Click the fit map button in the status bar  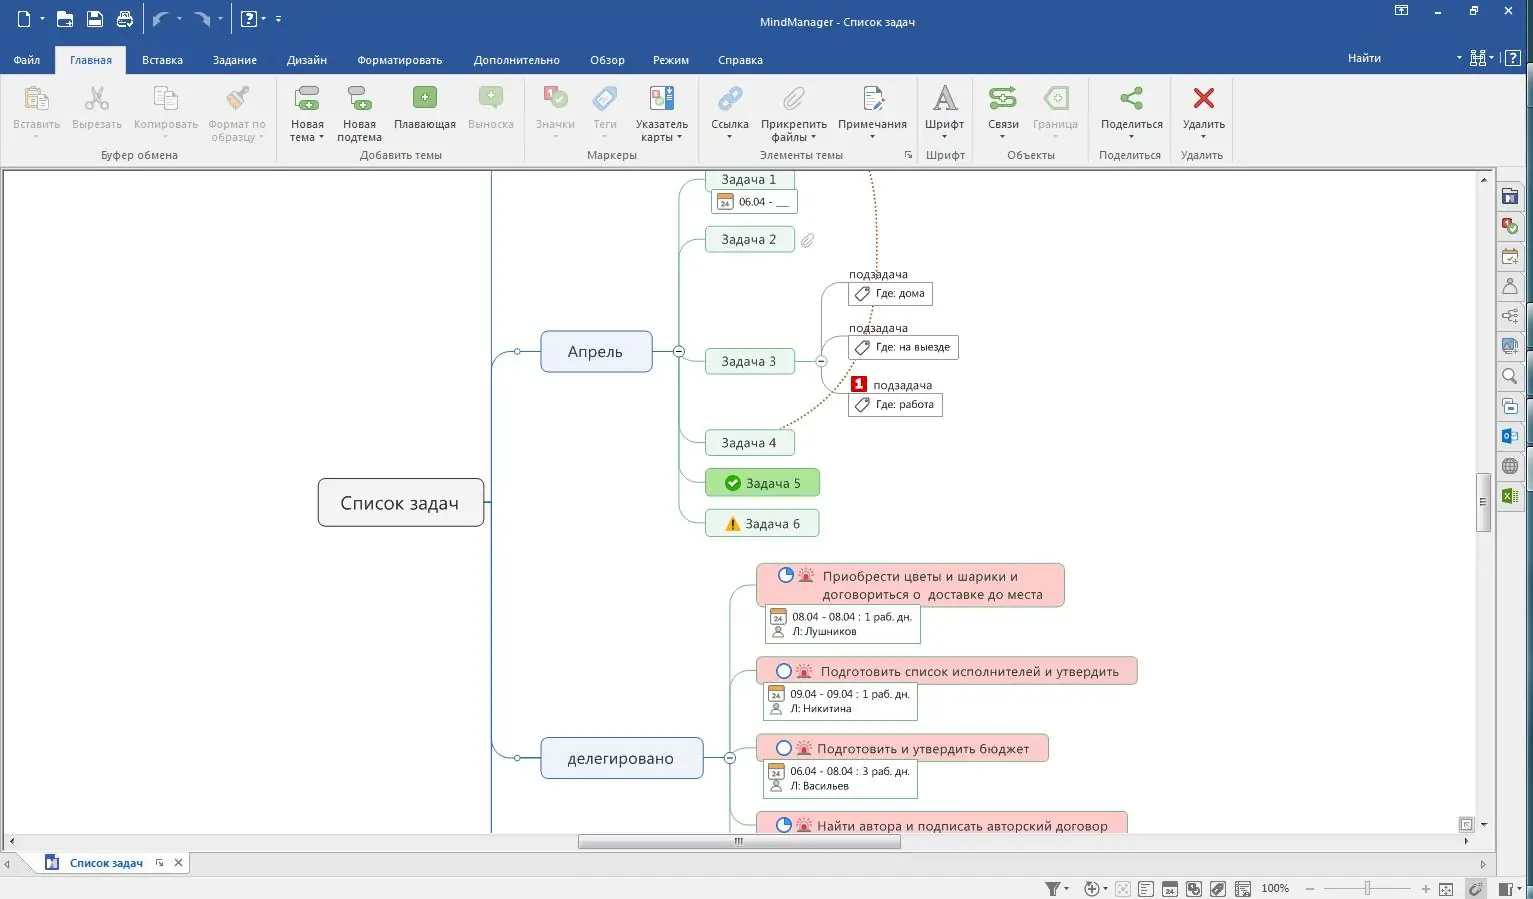point(1445,889)
